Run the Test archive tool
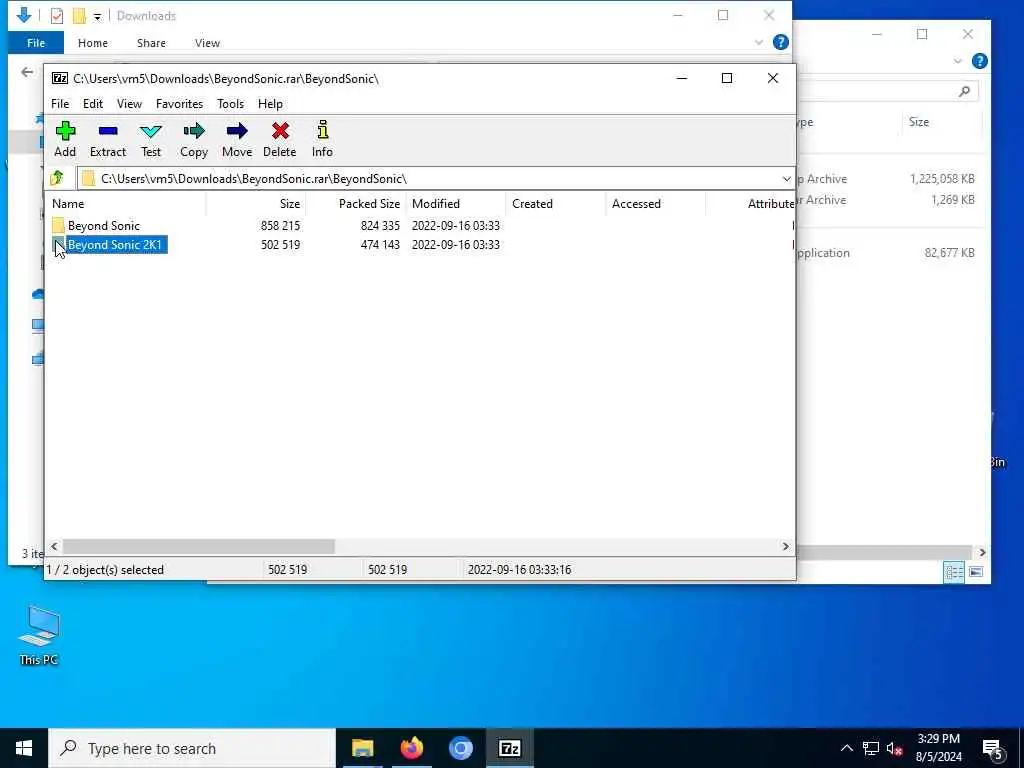Viewport: 1024px width, 768px height. tap(151, 139)
